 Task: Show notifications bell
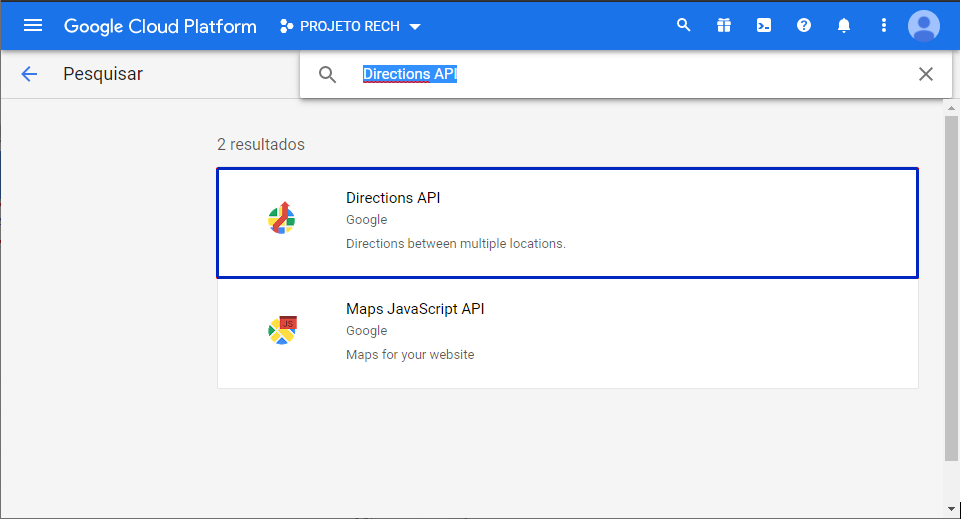(844, 26)
